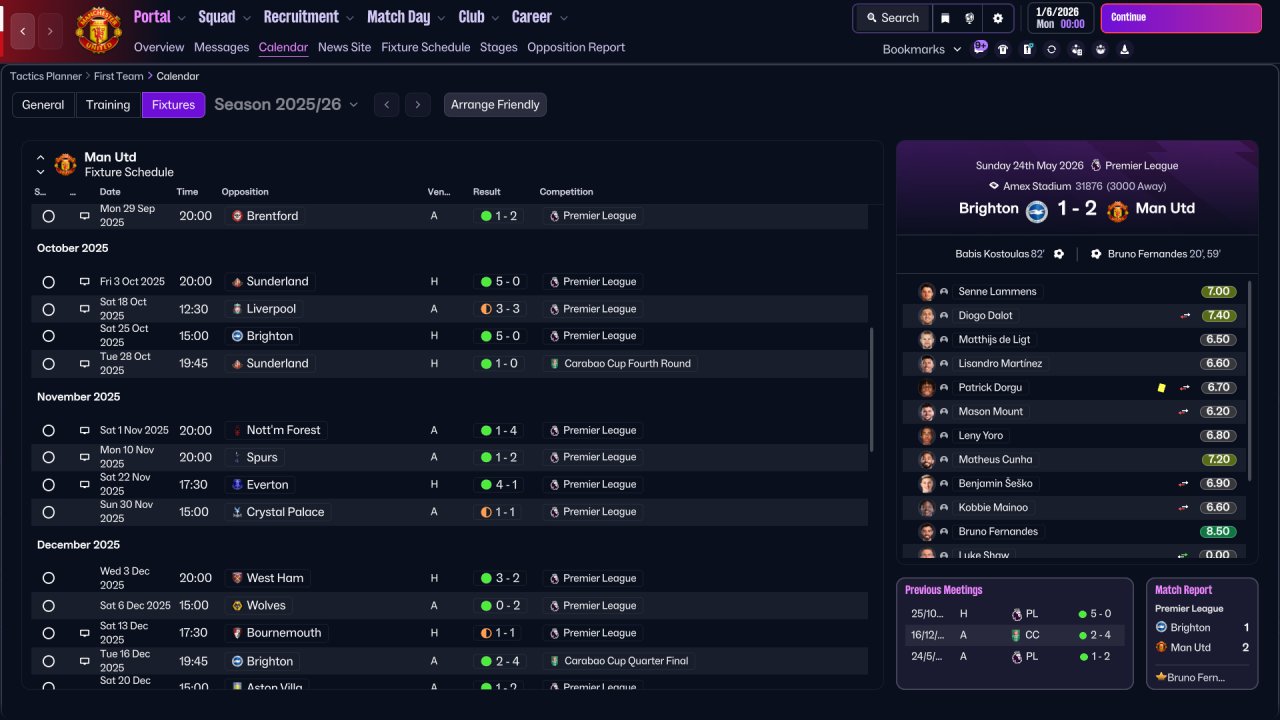Go back with the left arrow navigation button
Screen dimensions: 1280x720
23,31
